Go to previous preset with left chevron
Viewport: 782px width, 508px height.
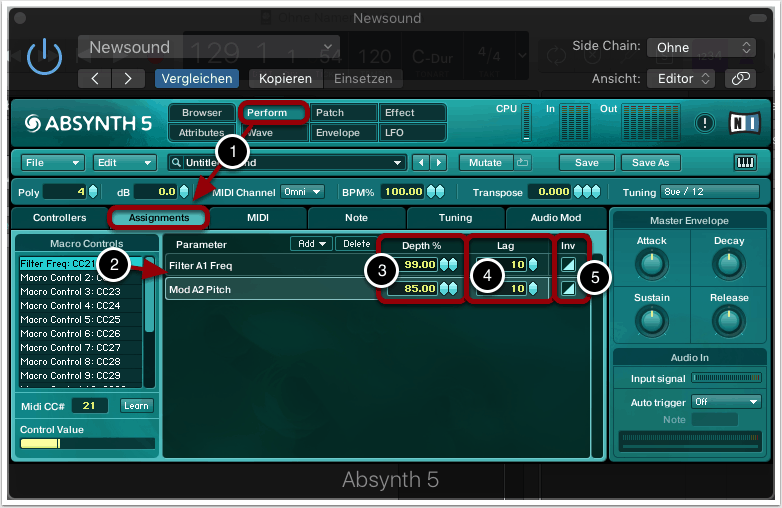(x=94, y=78)
